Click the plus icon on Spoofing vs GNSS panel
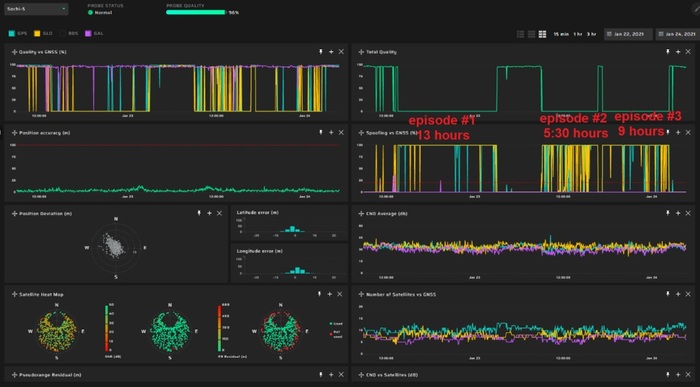 click(x=678, y=133)
